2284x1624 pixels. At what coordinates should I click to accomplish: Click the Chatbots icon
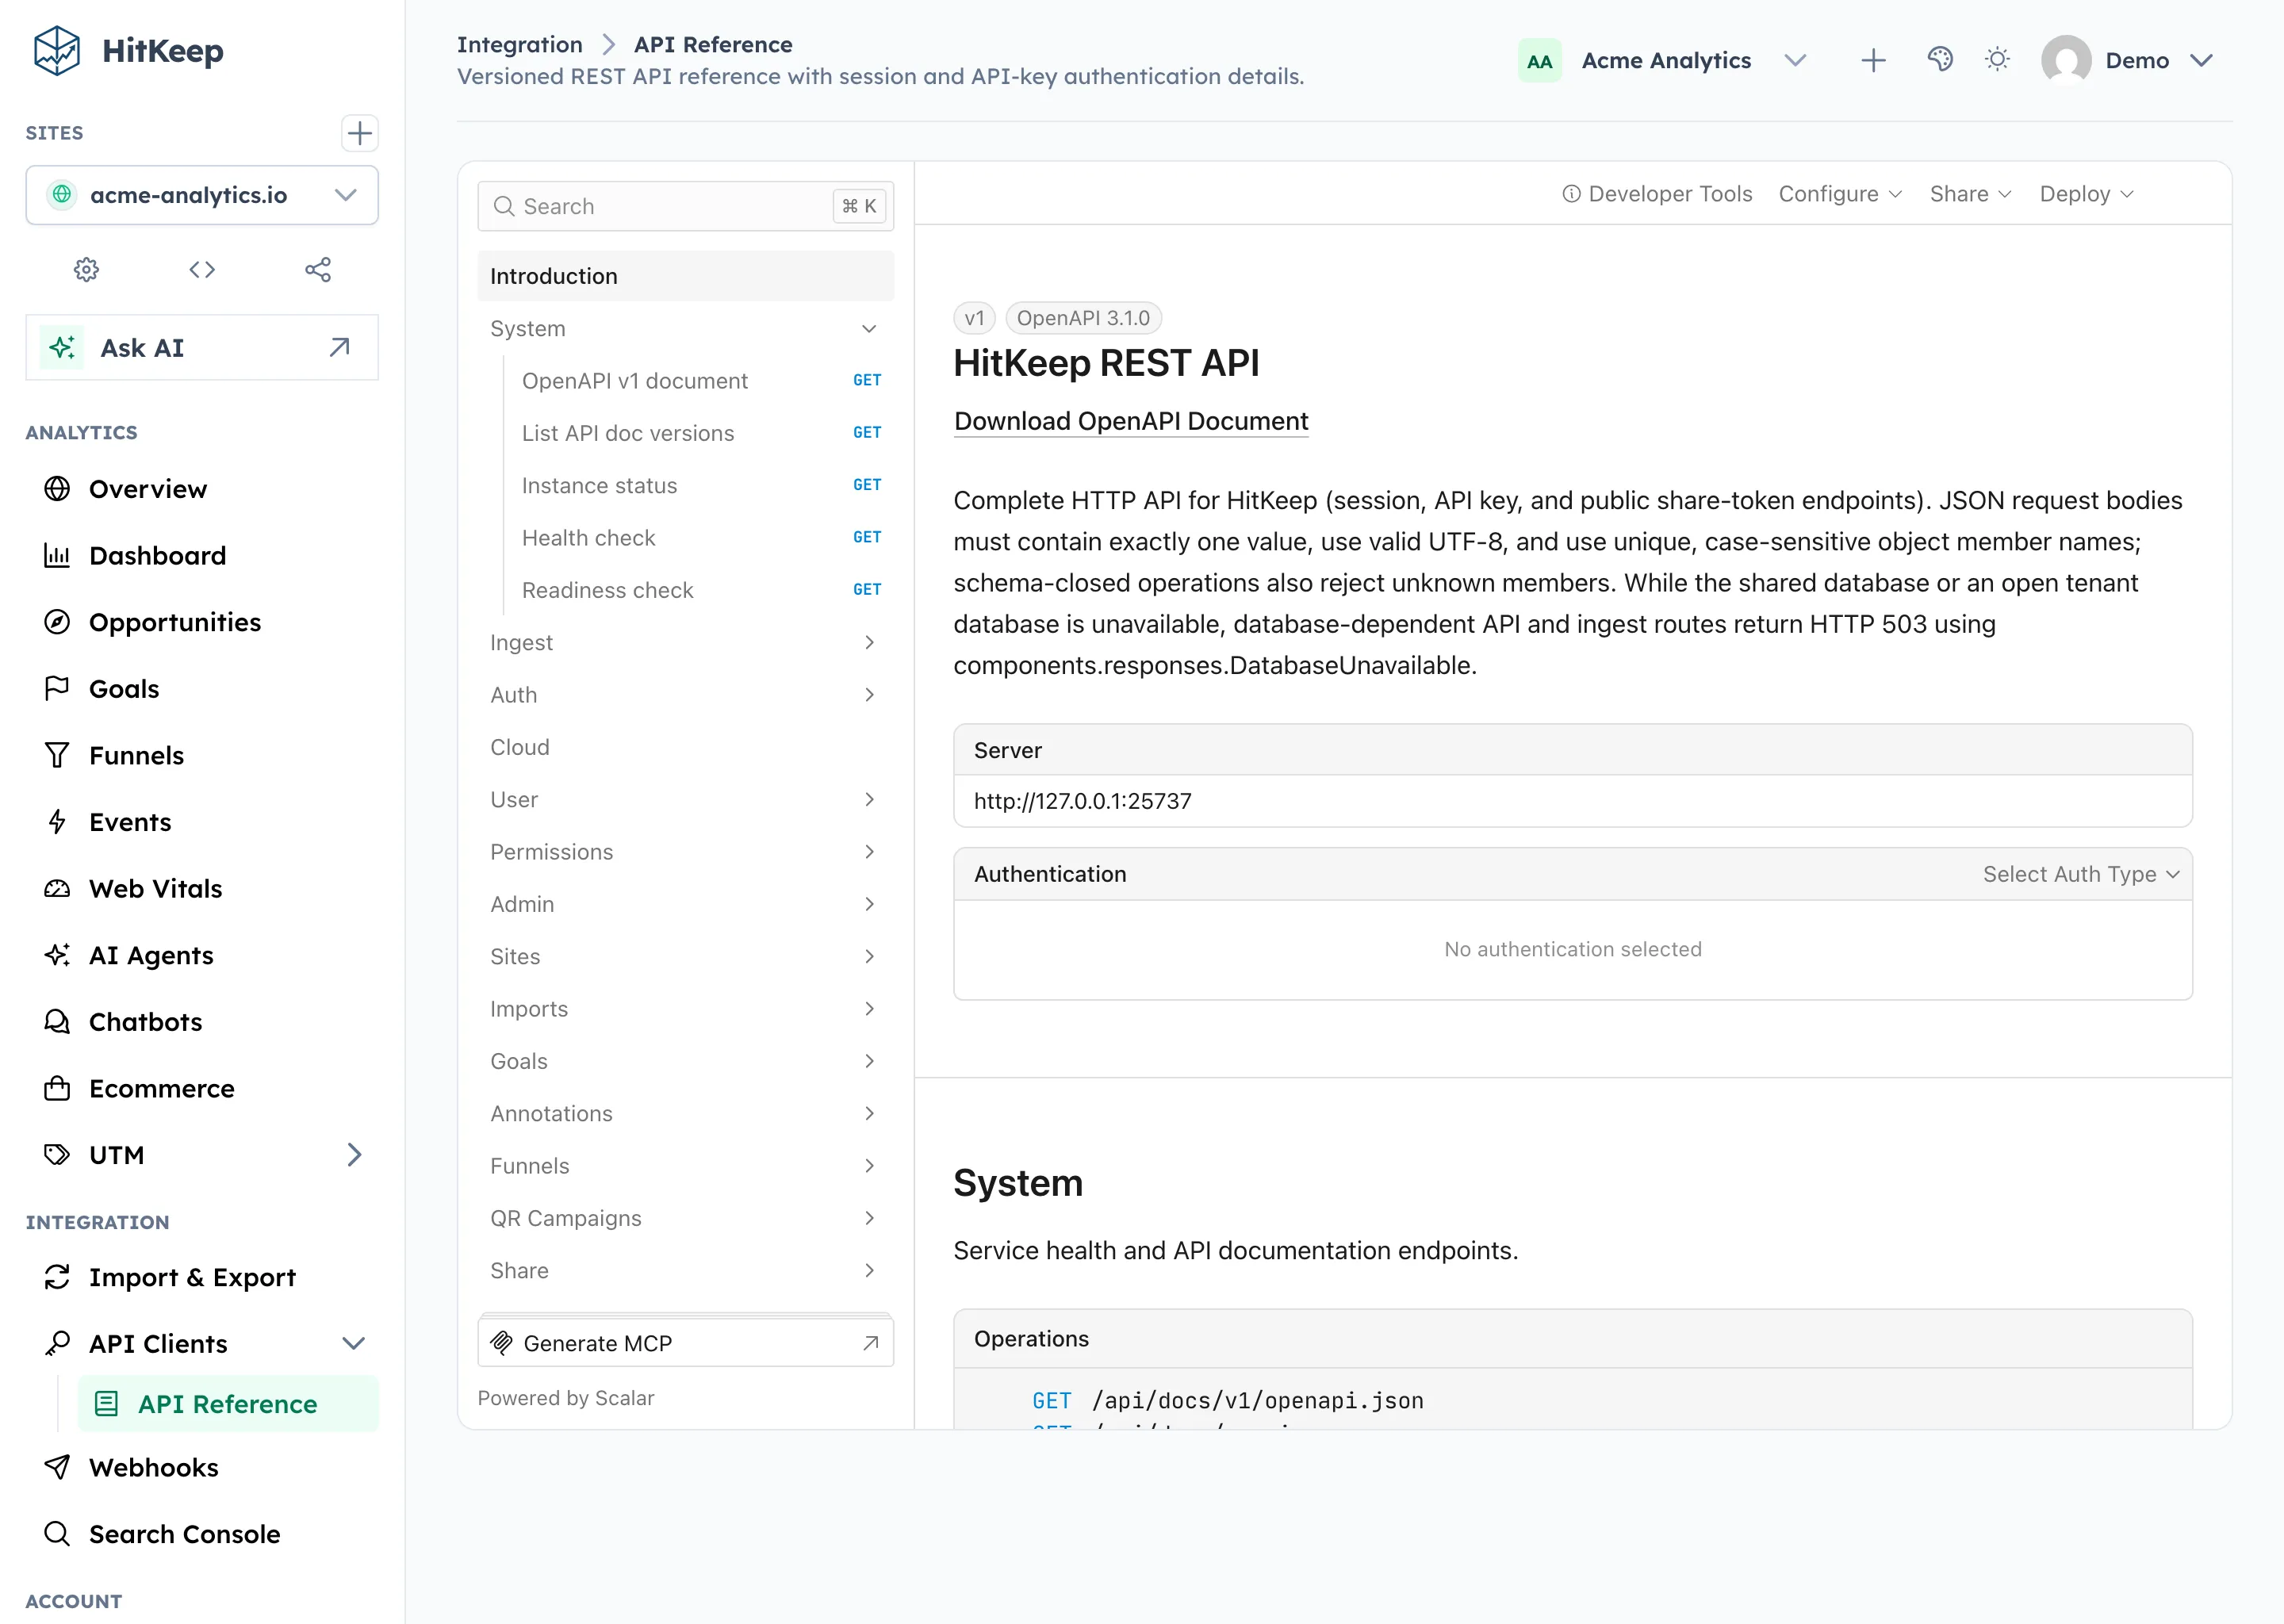click(57, 1022)
